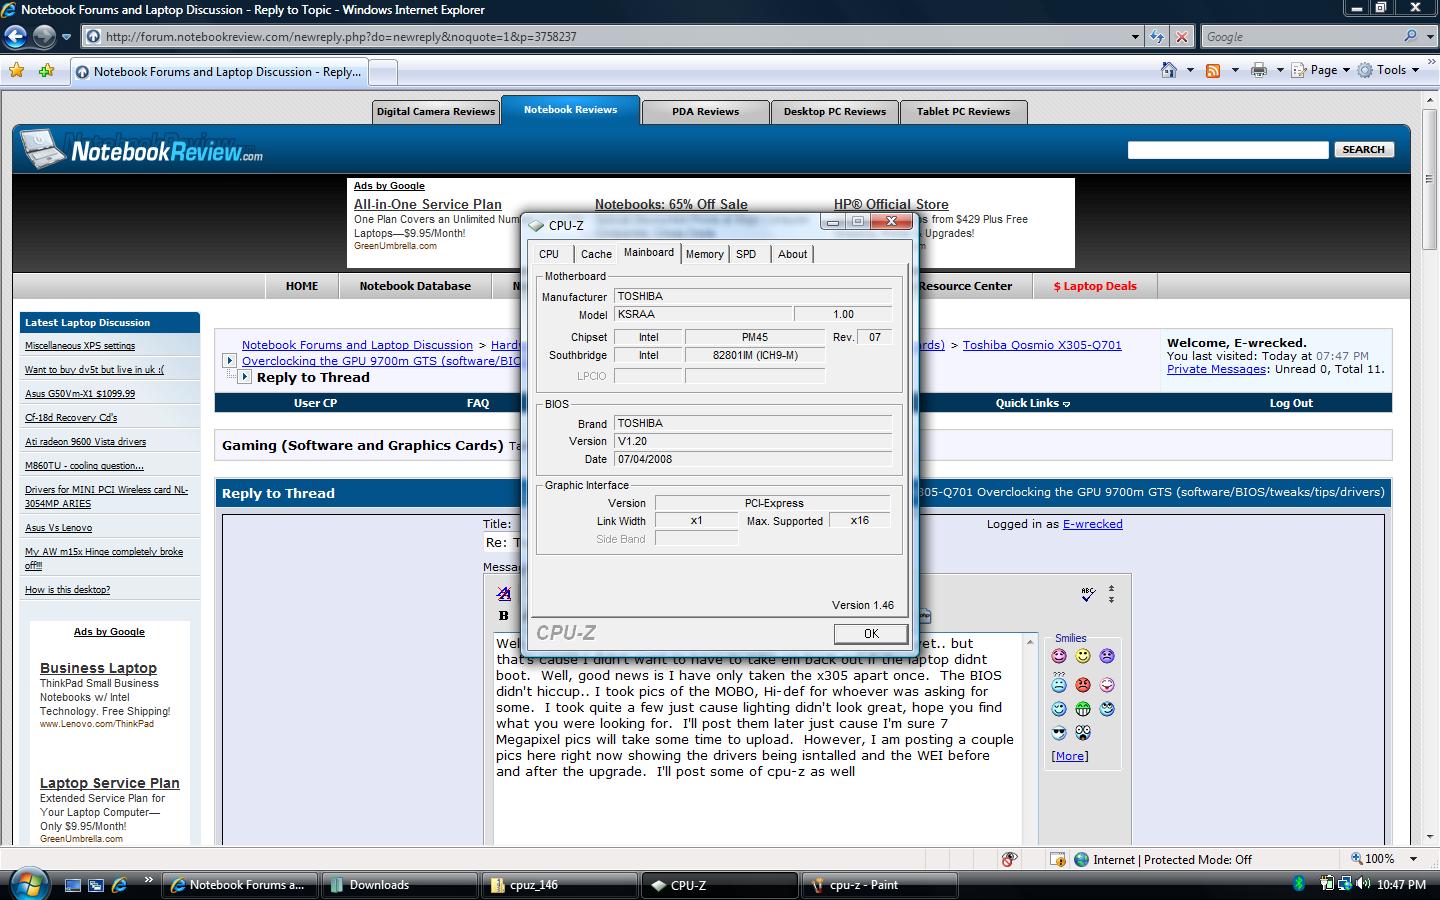This screenshot has height=900, width=1440.
Task: Click in the Google search box
Action: (x=1300, y=37)
